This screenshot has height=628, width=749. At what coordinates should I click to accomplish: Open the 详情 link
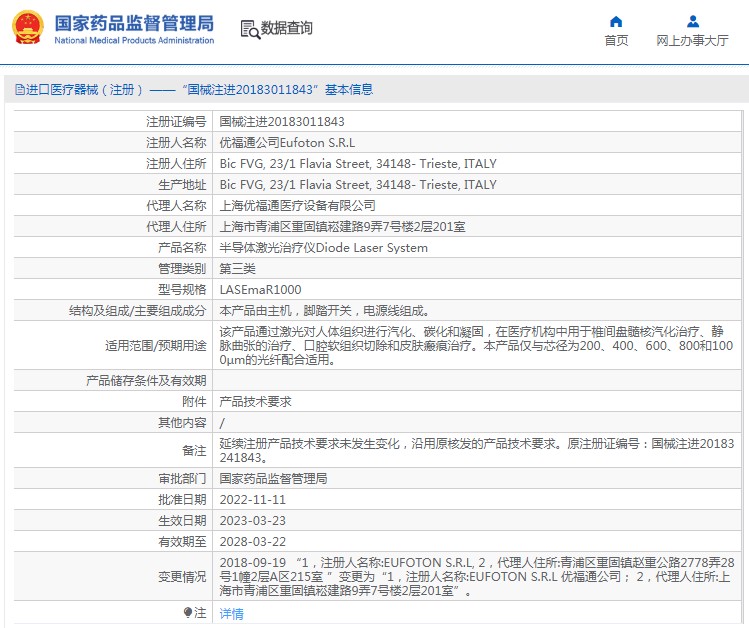click(x=231, y=613)
